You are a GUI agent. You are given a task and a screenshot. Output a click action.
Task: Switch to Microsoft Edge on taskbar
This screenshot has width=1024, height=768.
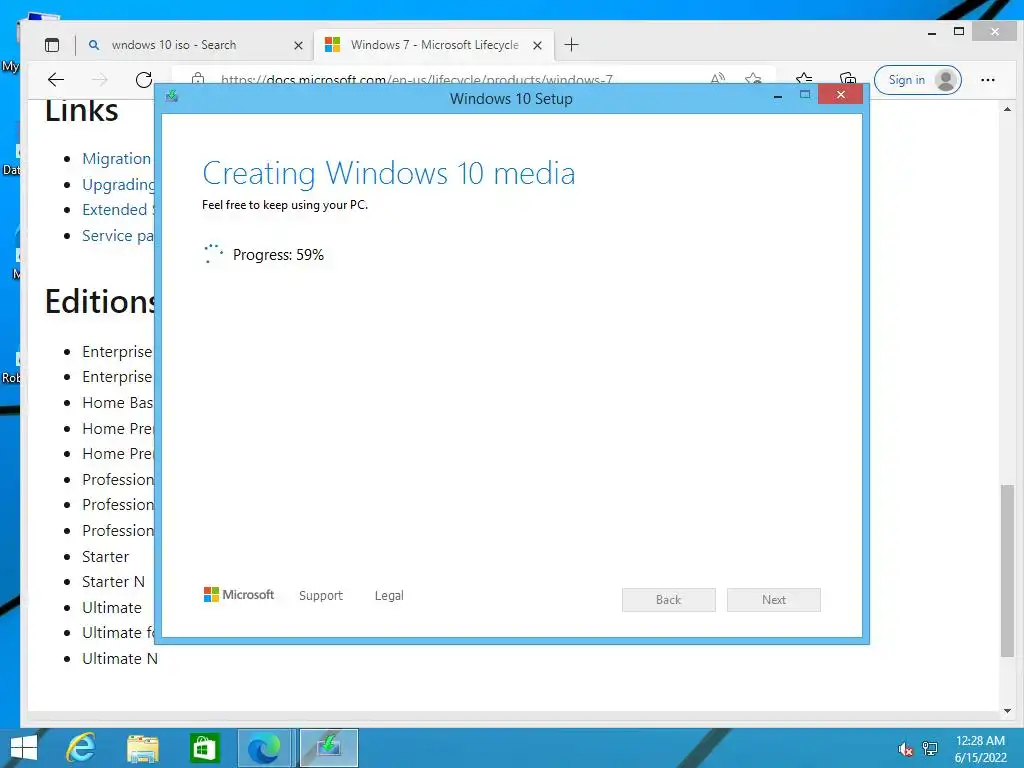tap(266, 748)
